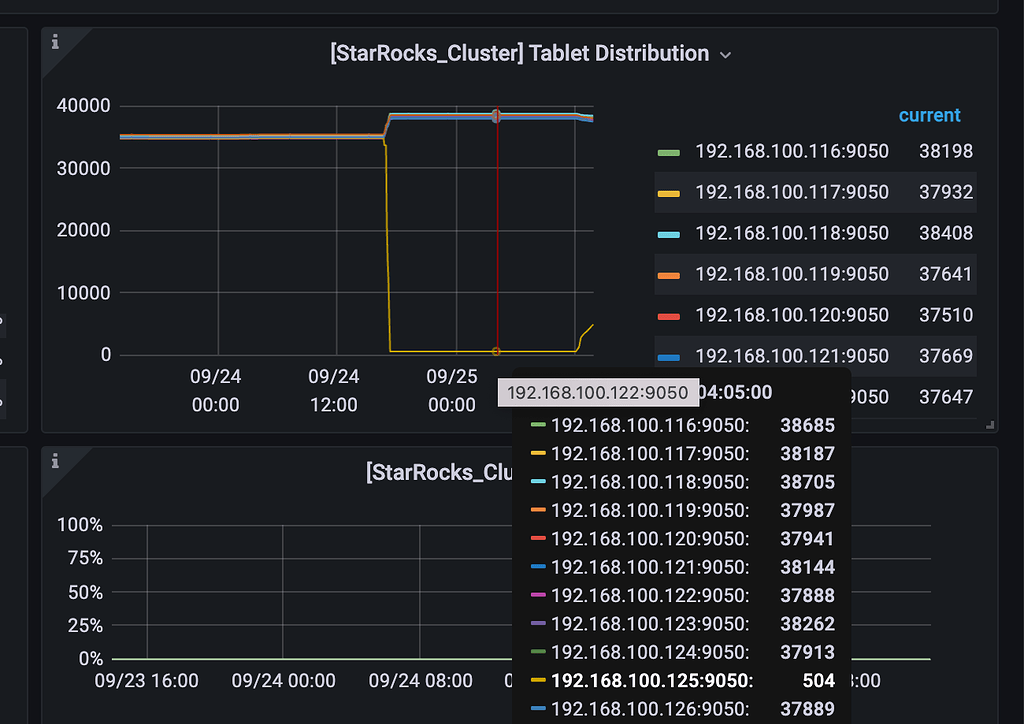1024x724 pixels.
Task: Toggle series 192.168.100.116:9050 in legend
Action: click(x=792, y=151)
